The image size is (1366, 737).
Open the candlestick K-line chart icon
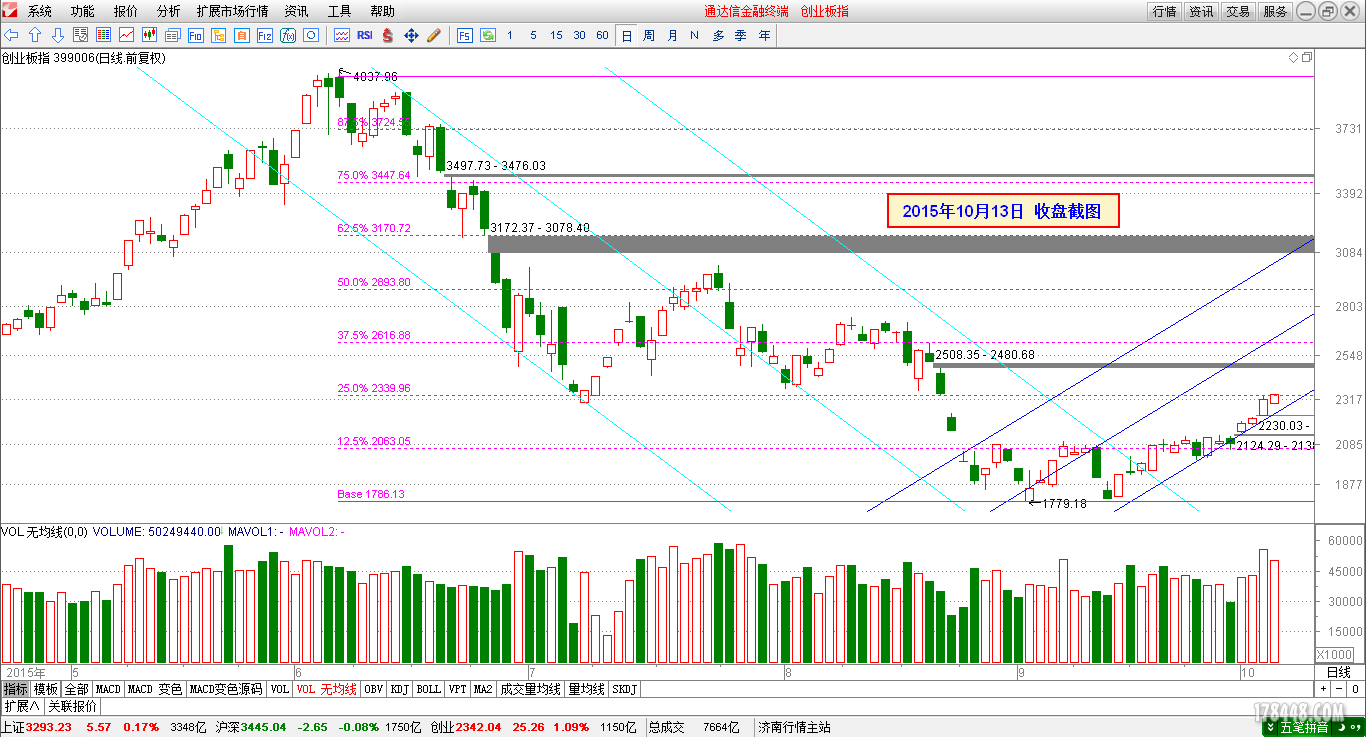[x=149, y=35]
